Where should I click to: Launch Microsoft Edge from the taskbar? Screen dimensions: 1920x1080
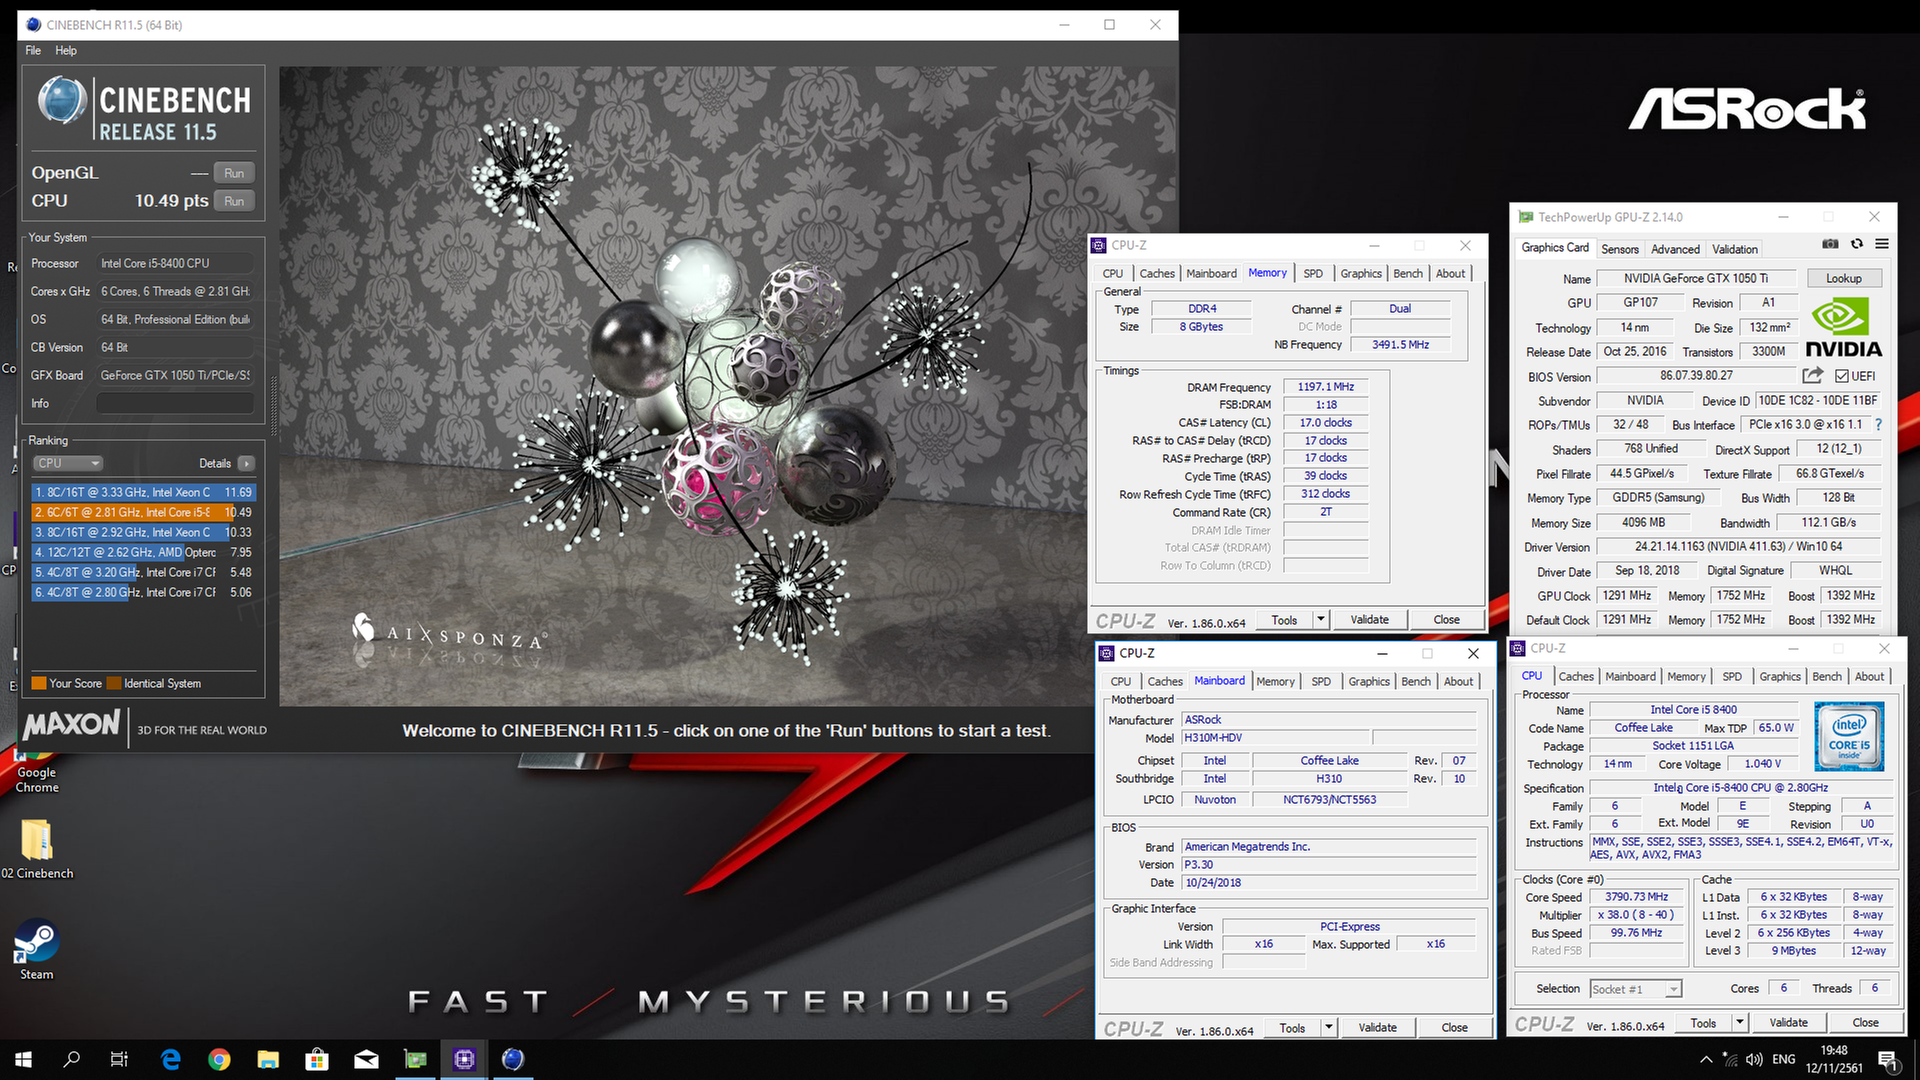pos(171,1059)
